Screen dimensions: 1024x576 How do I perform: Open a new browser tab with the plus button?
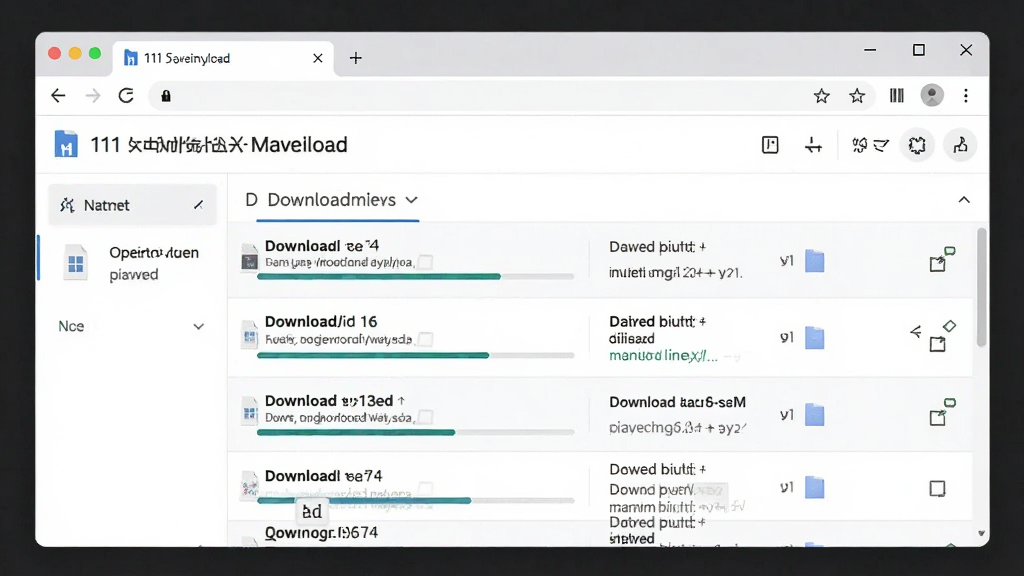pos(355,58)
